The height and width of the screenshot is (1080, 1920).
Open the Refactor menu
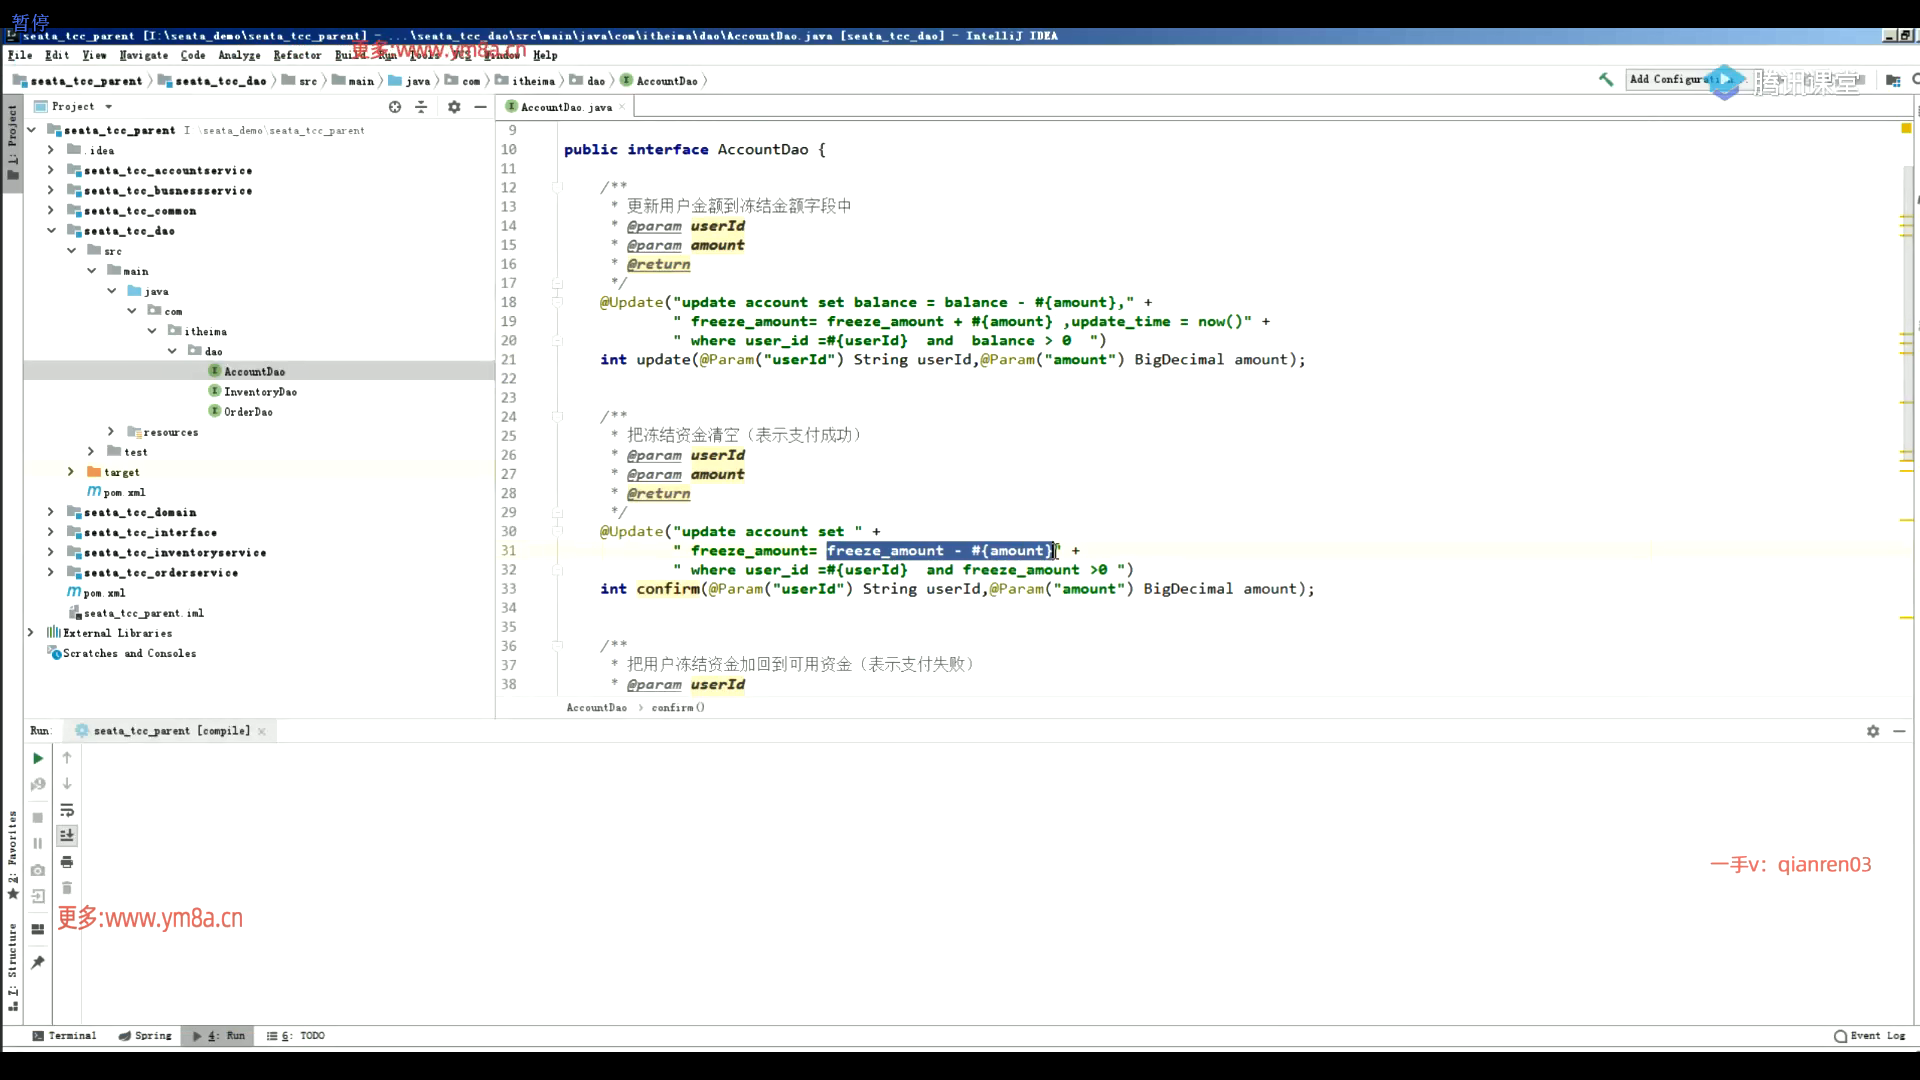tap(297, 55)
